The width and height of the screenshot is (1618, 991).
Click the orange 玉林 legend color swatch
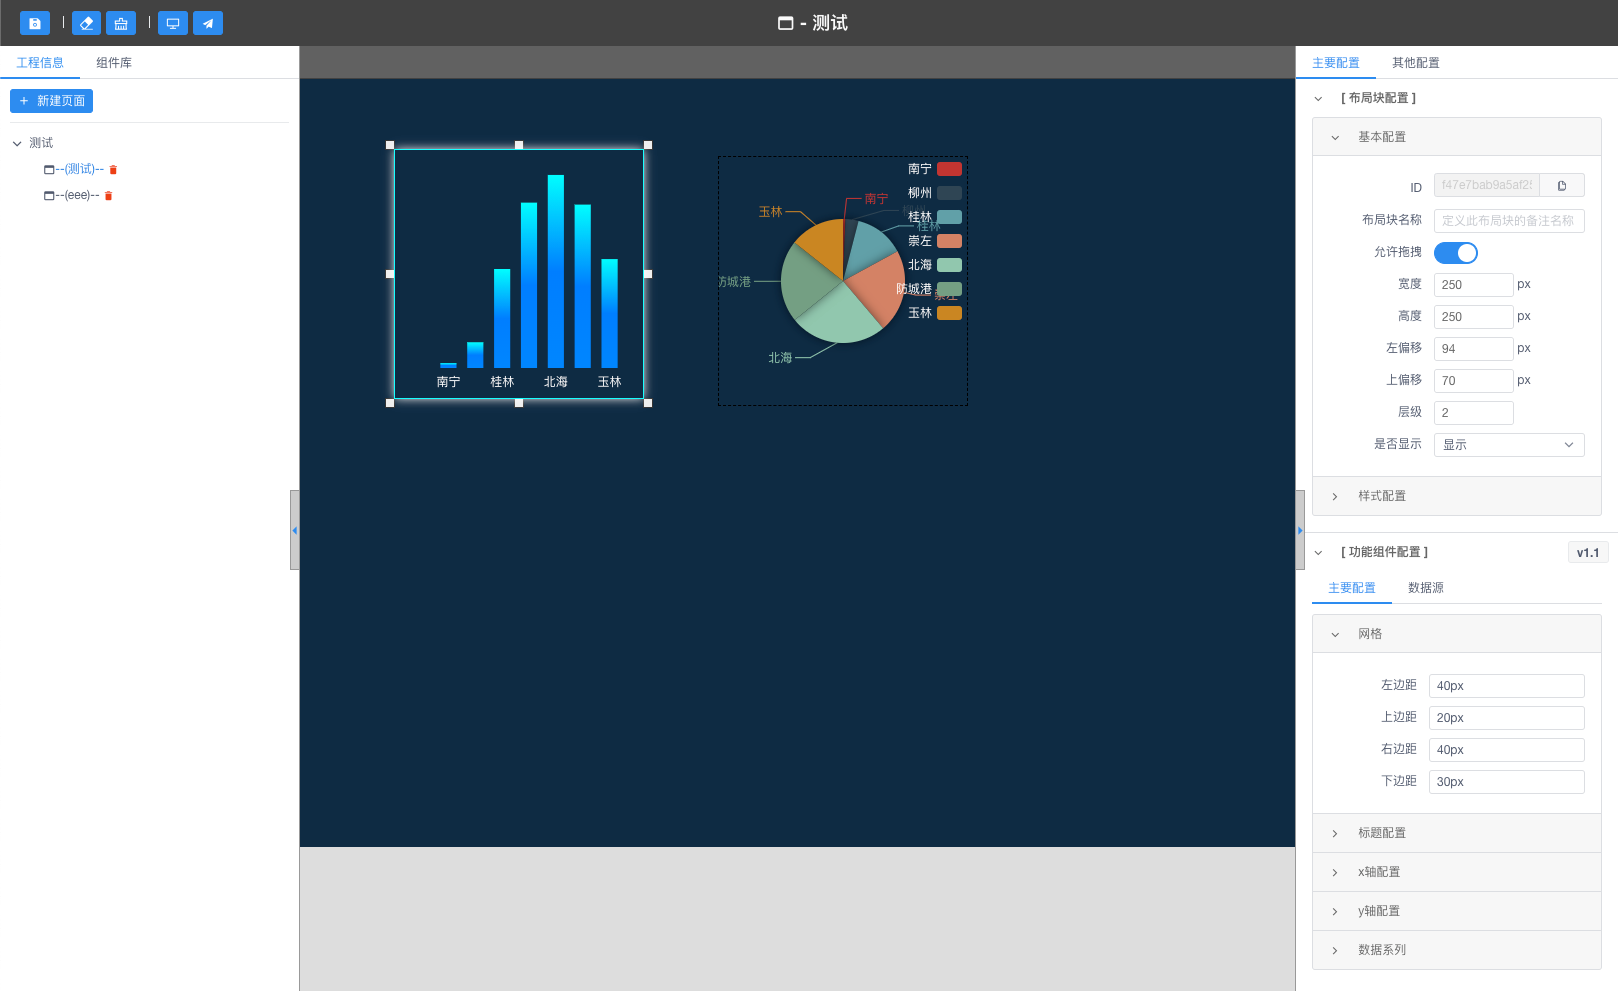(949, 313)
